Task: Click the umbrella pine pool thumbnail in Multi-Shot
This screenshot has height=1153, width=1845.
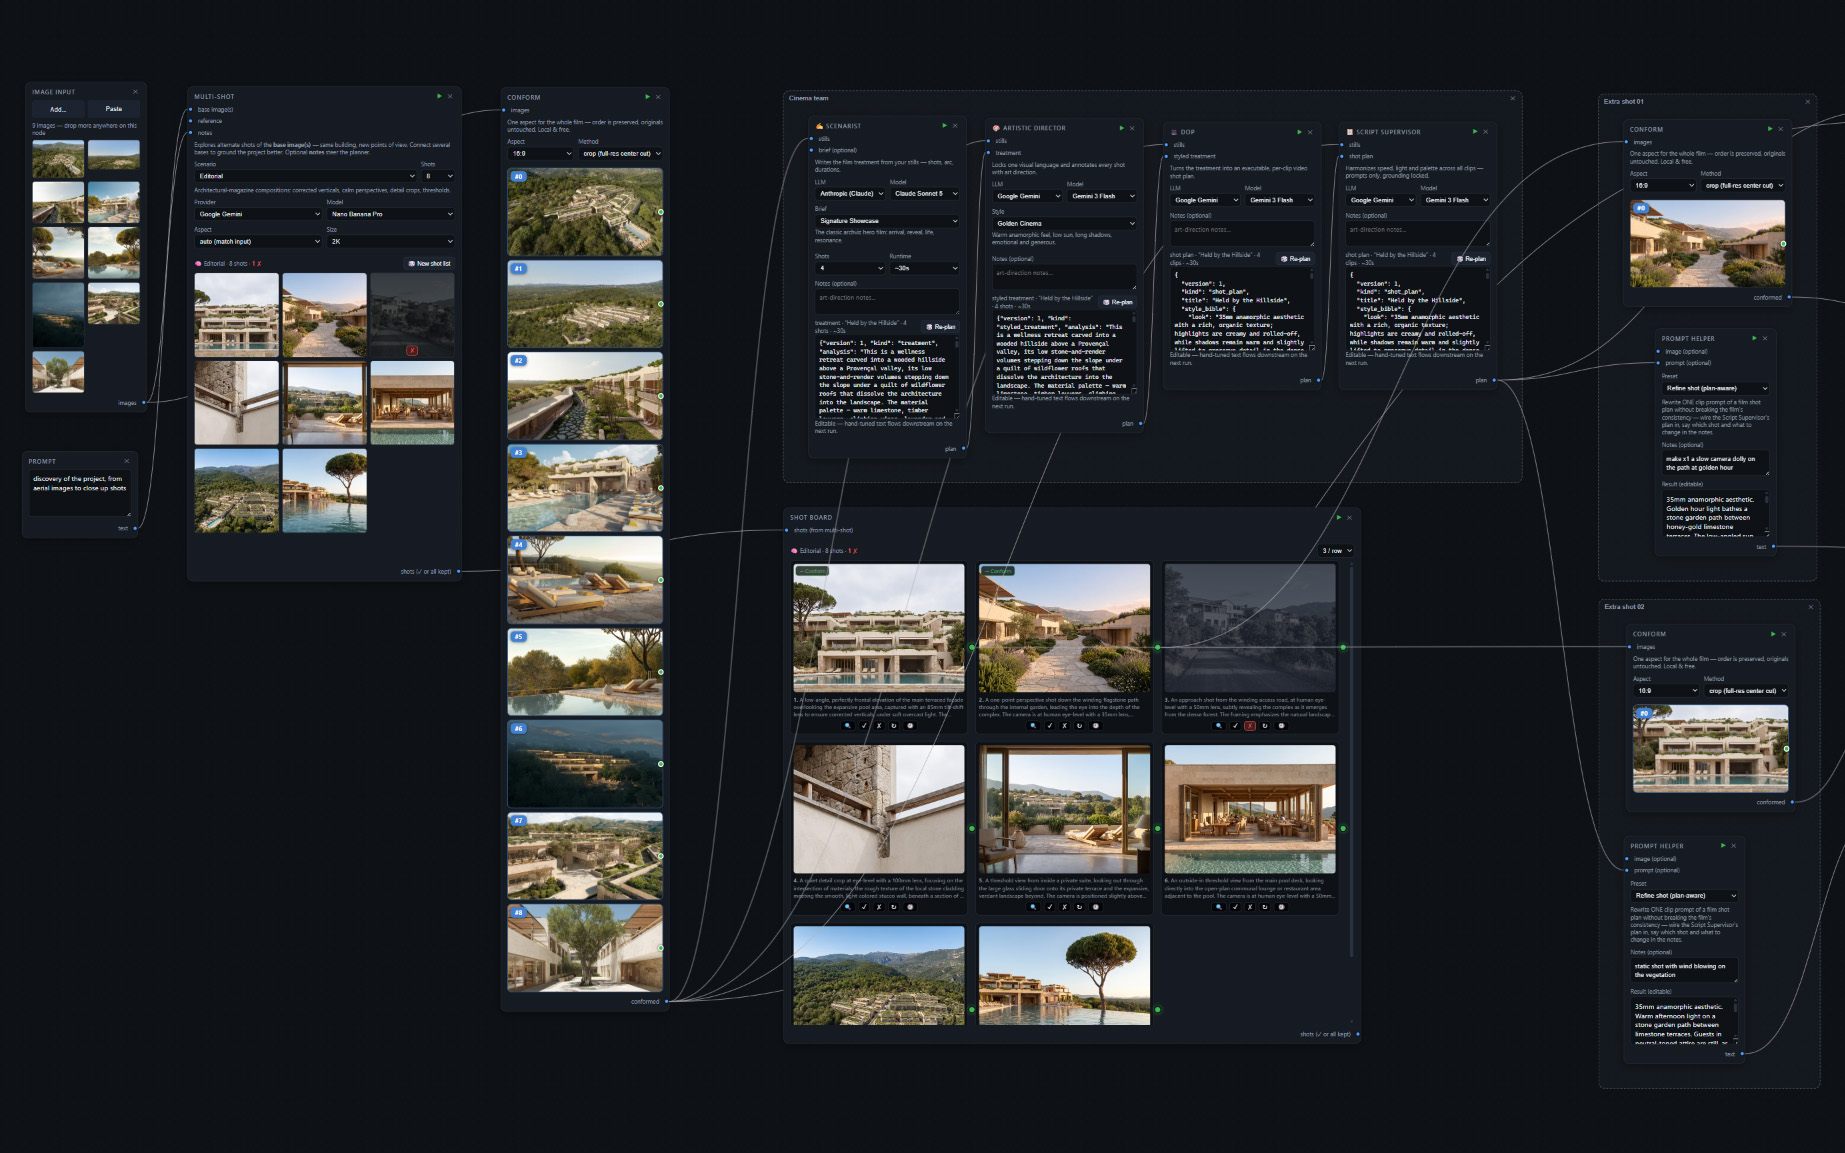Action: point(324,490)
